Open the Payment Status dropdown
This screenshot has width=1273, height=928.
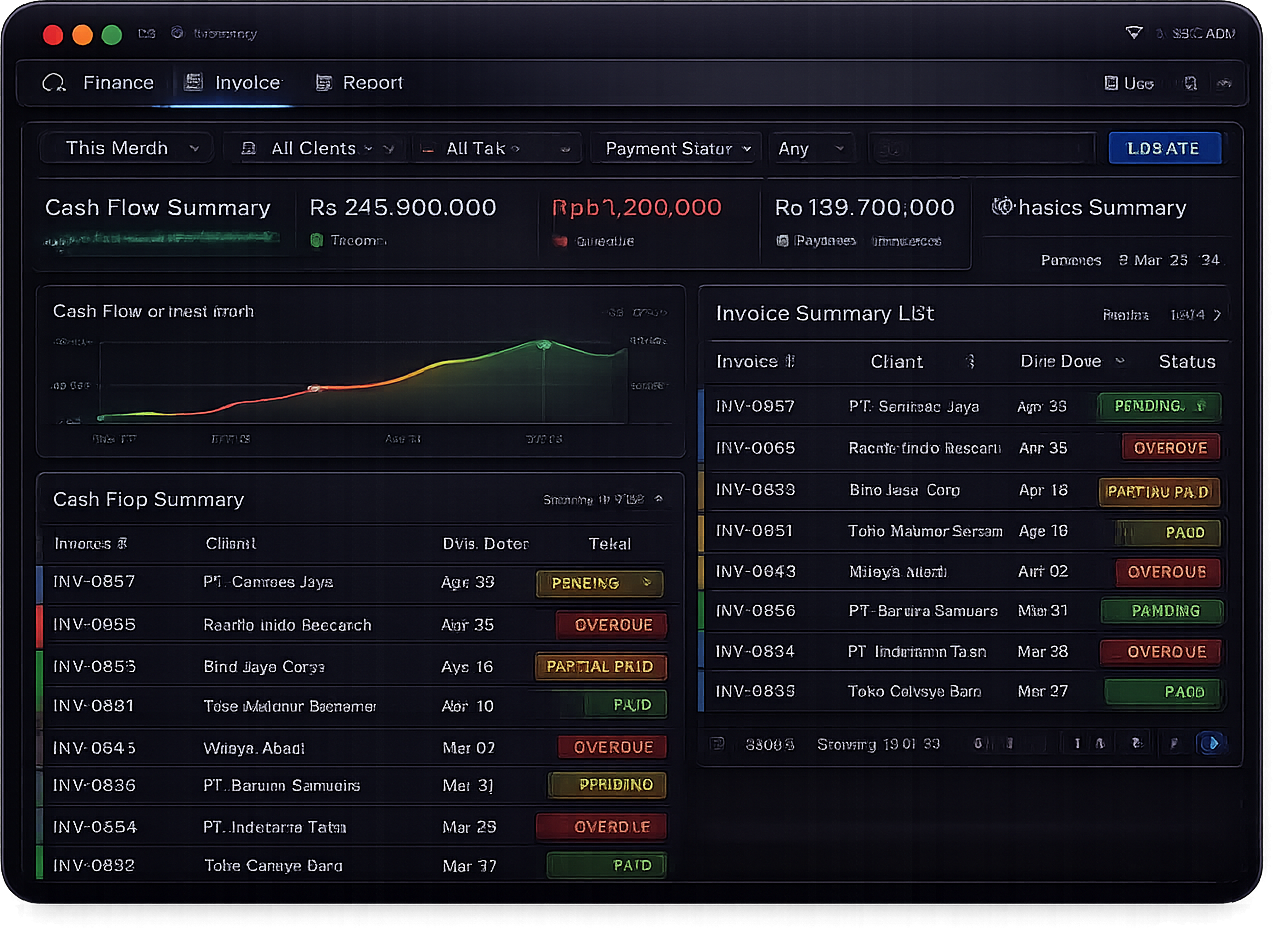(x=675, y=147)
